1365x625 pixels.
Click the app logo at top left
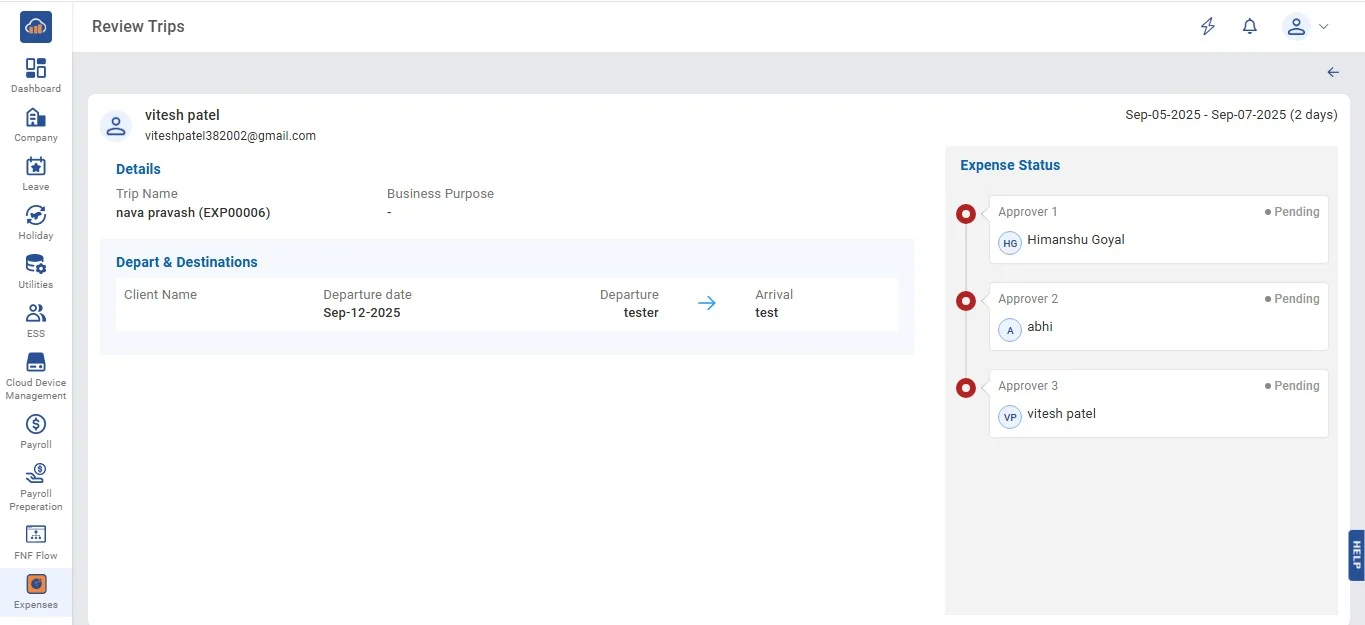coord(36,27)
